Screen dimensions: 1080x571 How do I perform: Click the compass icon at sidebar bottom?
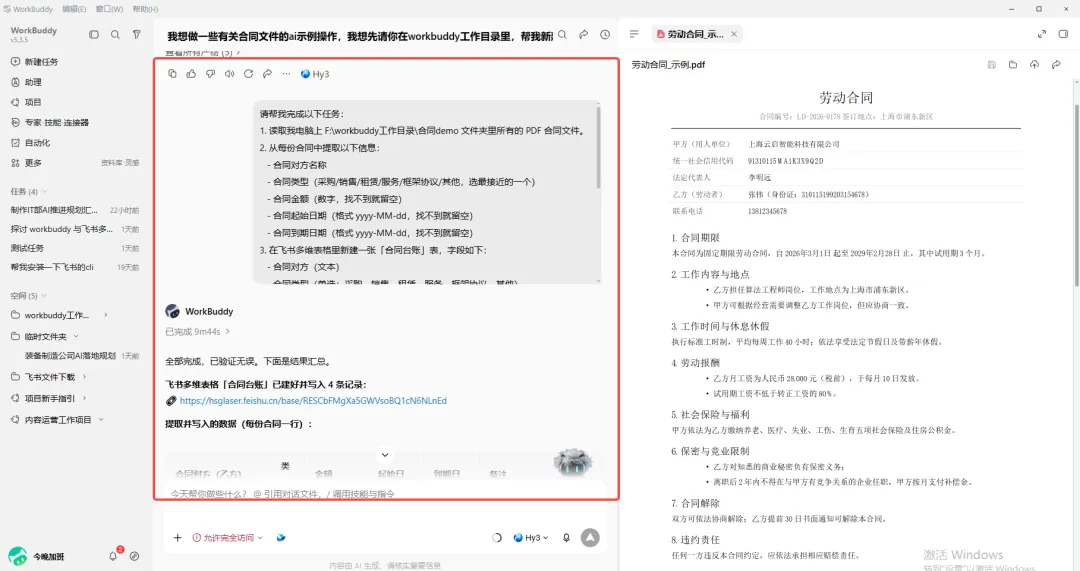tap(134, 556)
